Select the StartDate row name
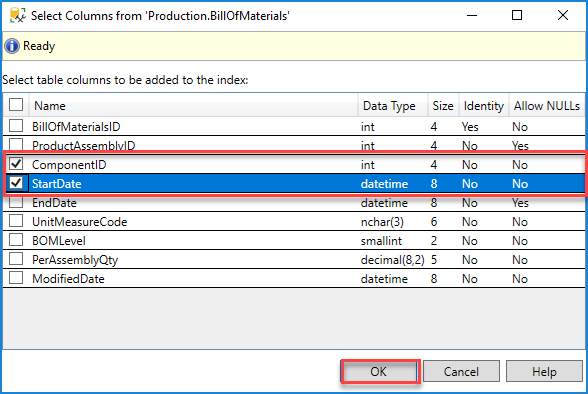 [x=57, y=184]
